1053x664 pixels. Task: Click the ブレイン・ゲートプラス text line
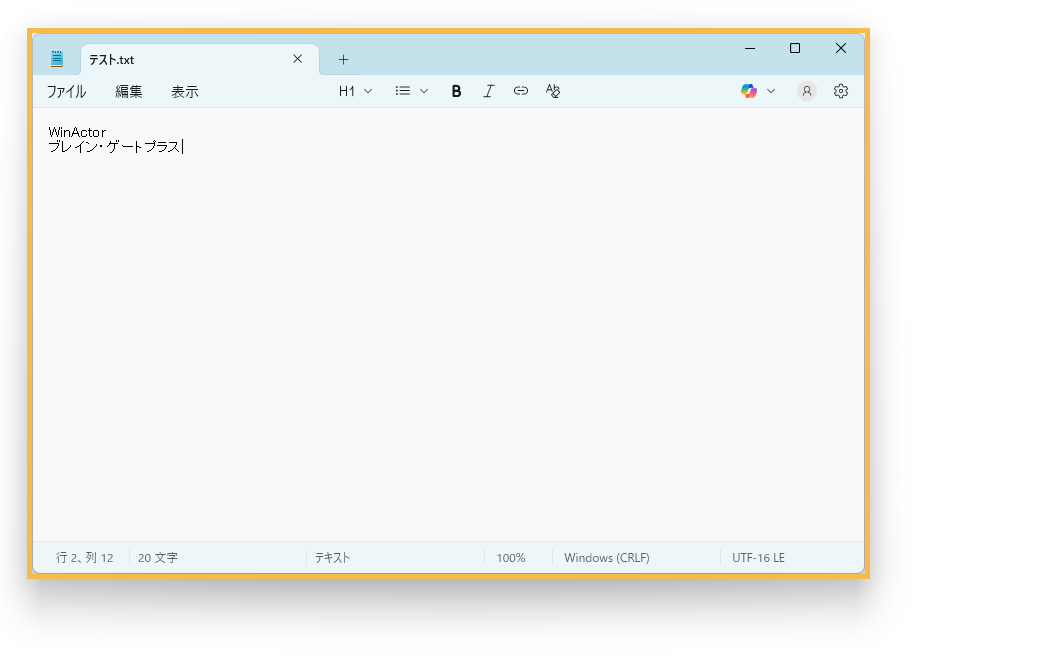114,147
